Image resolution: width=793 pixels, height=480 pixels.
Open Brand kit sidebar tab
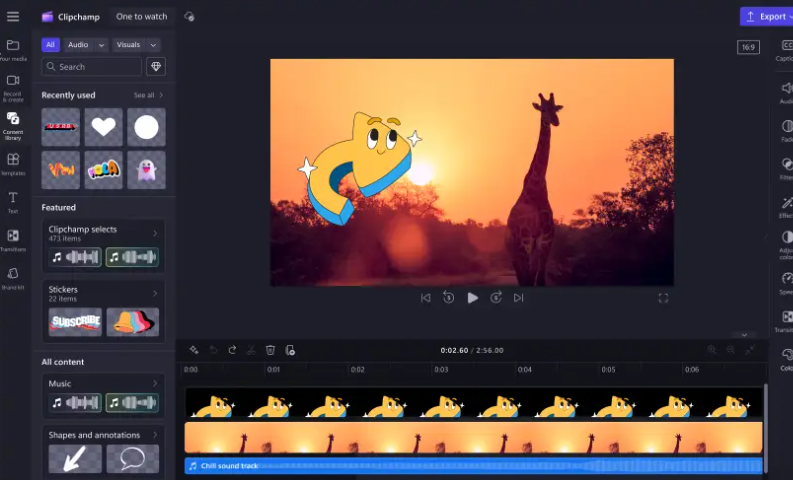coord(13,279)
